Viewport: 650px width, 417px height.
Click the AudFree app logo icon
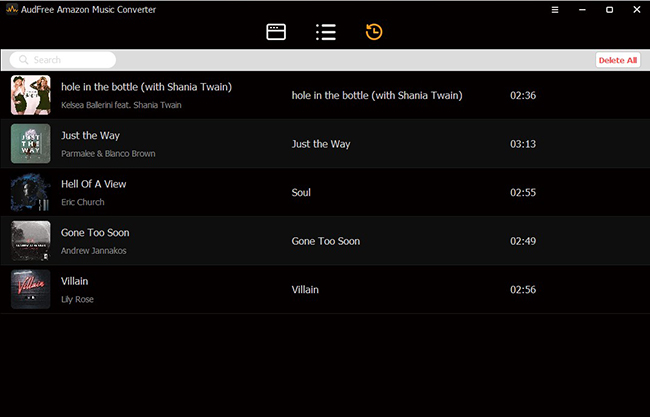point(11,9)
